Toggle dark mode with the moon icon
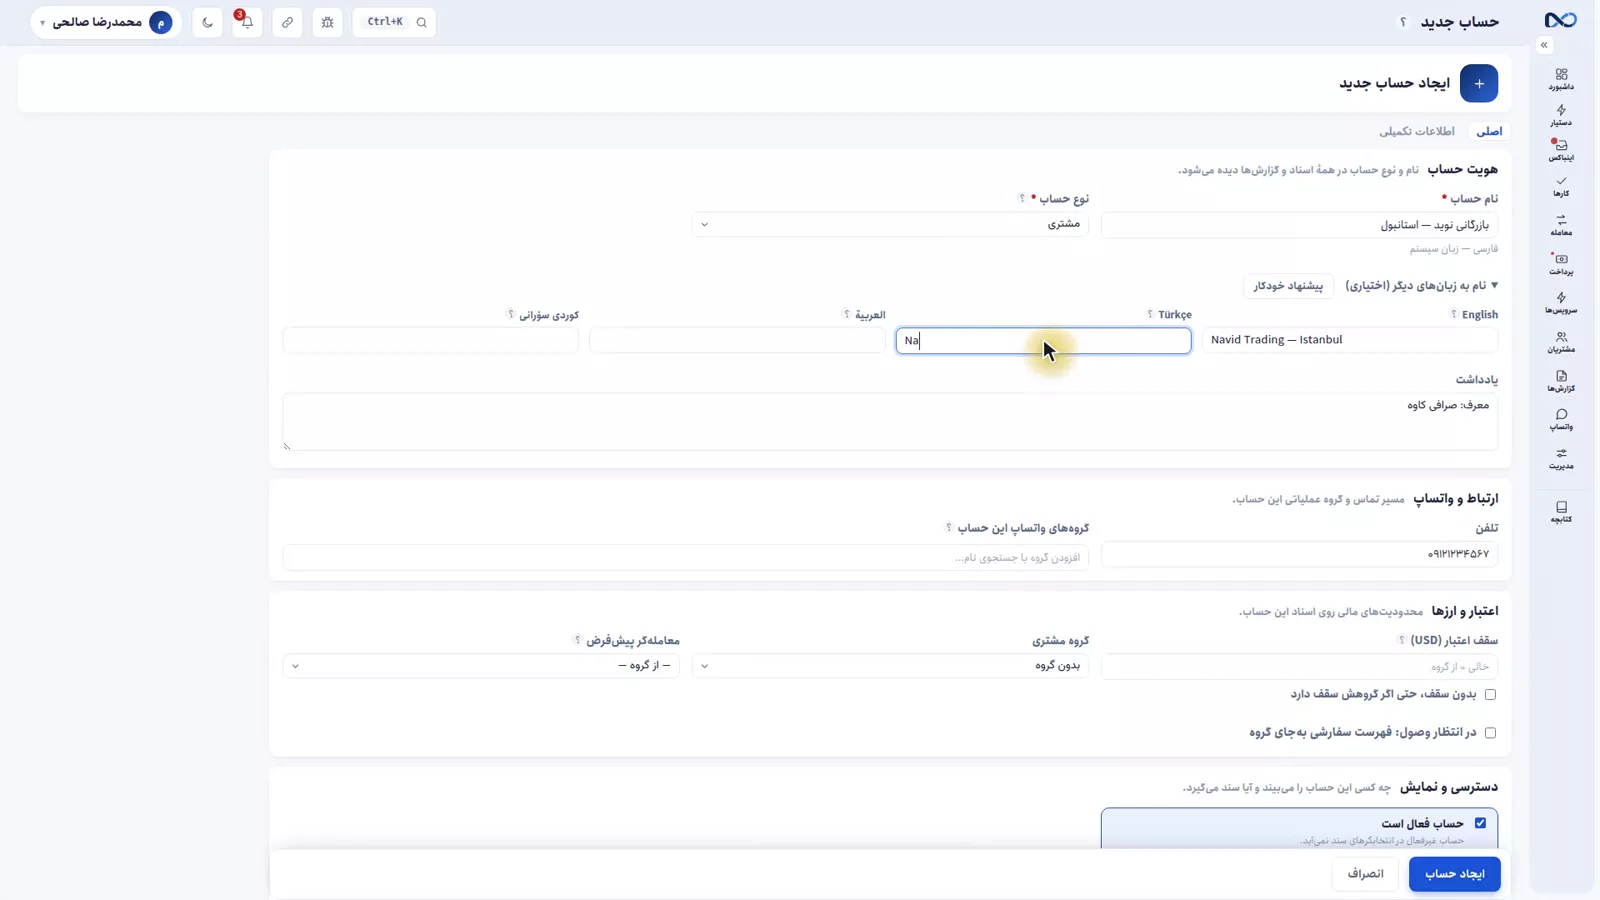Image resolution: width=1600 pixels, height=900 pixels. coord(207,22)
